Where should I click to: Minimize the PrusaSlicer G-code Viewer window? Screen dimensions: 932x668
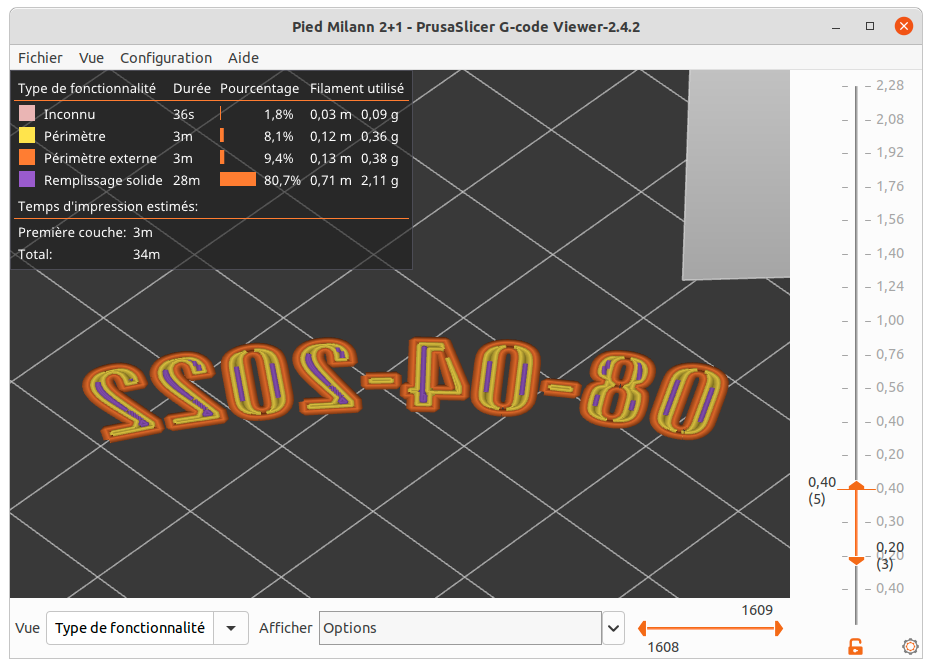point(836,27)
